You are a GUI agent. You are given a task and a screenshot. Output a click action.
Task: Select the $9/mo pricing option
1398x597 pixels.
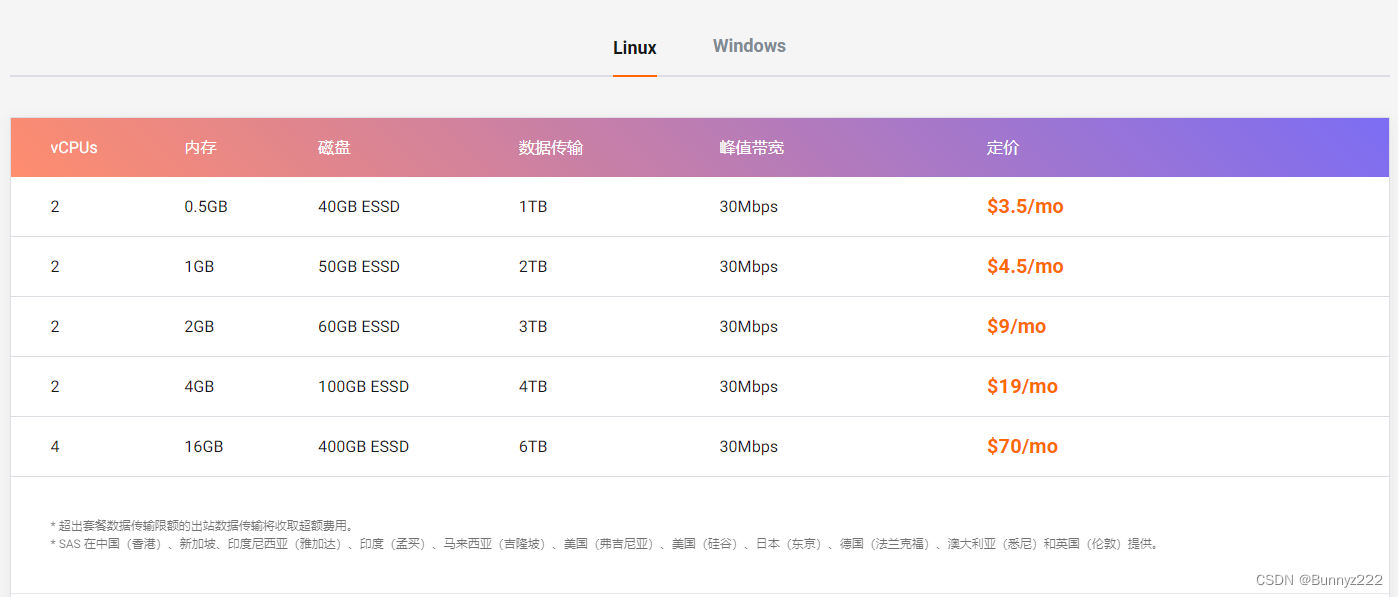(1017, 326)
